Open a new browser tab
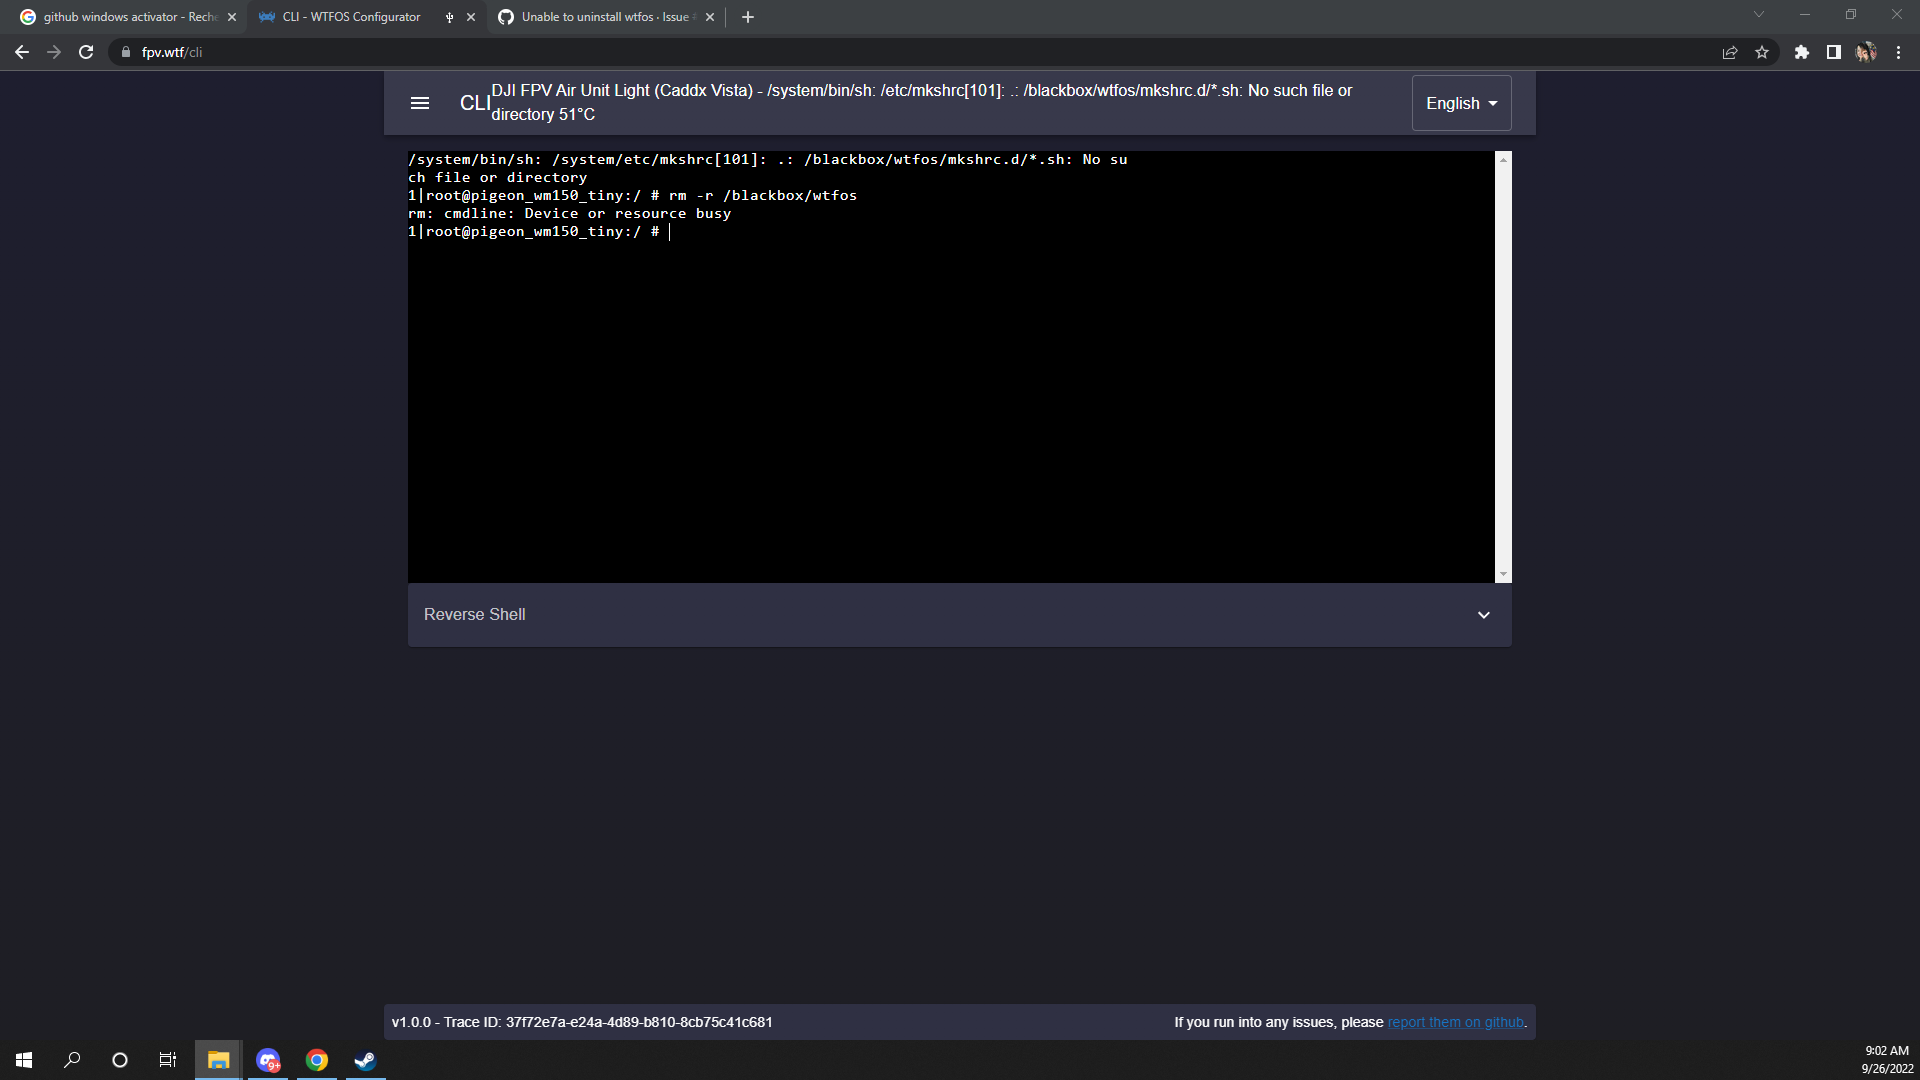 pyautogui.click(x=748, y=17)
